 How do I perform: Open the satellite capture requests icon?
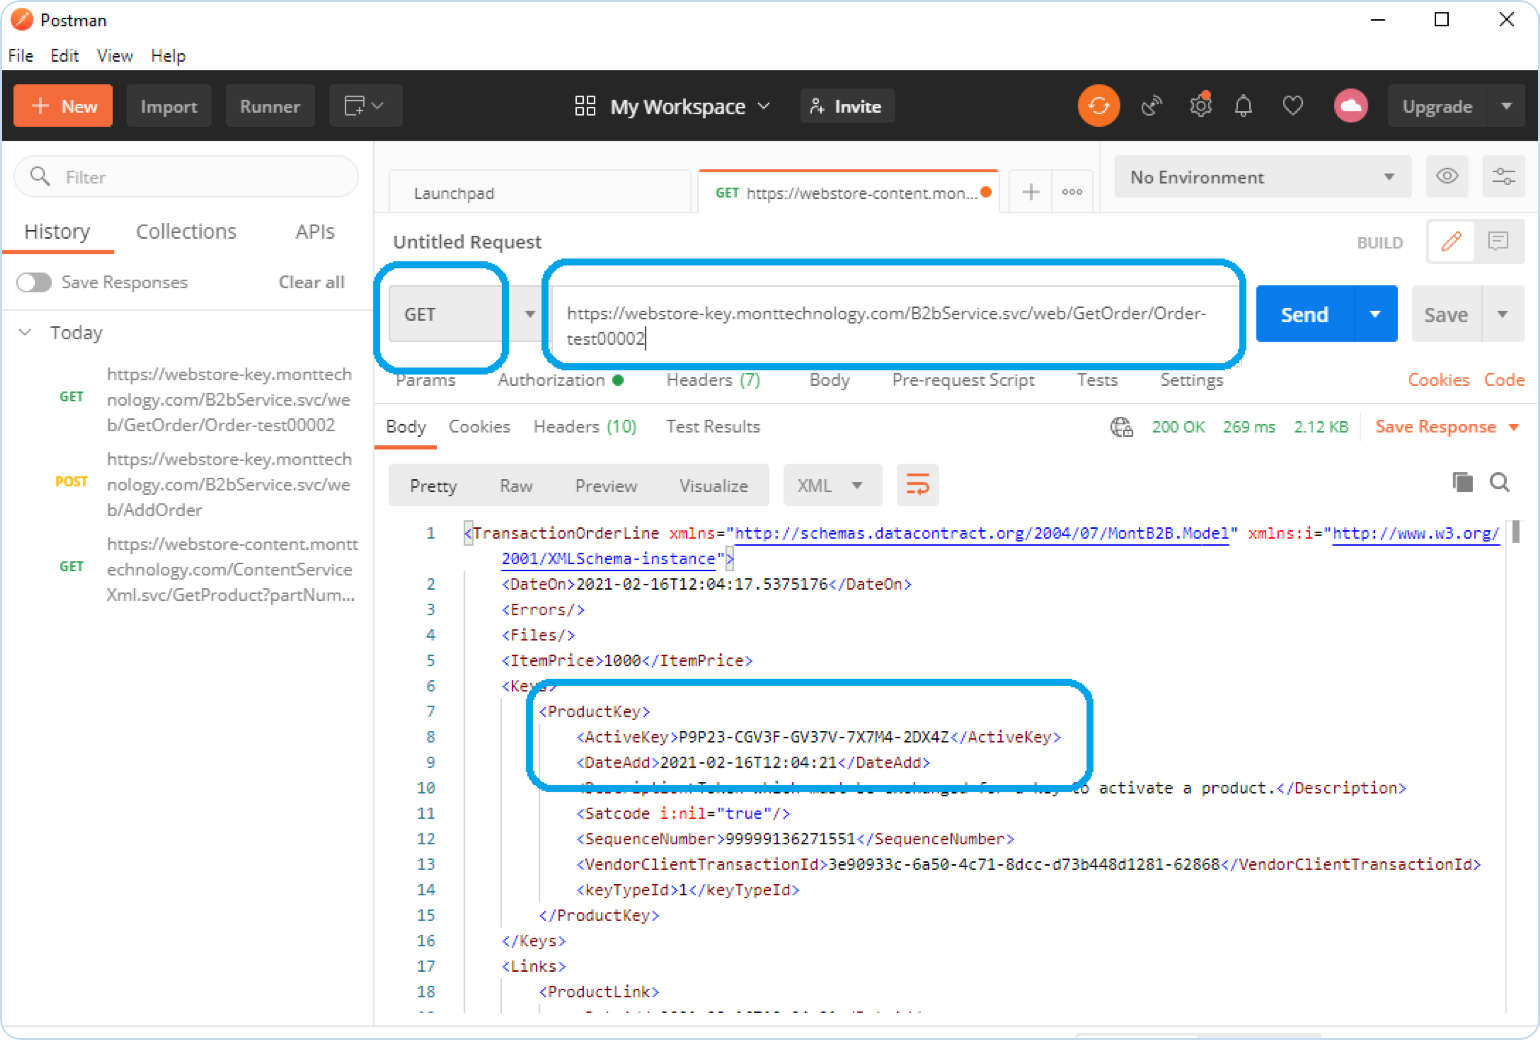coord(1152,106)
